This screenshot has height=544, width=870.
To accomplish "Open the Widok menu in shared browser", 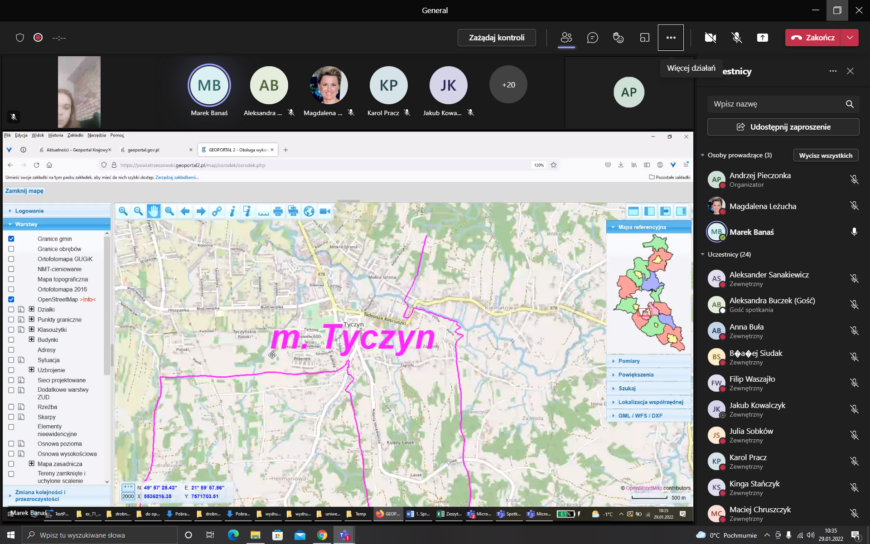I will 38,135.
